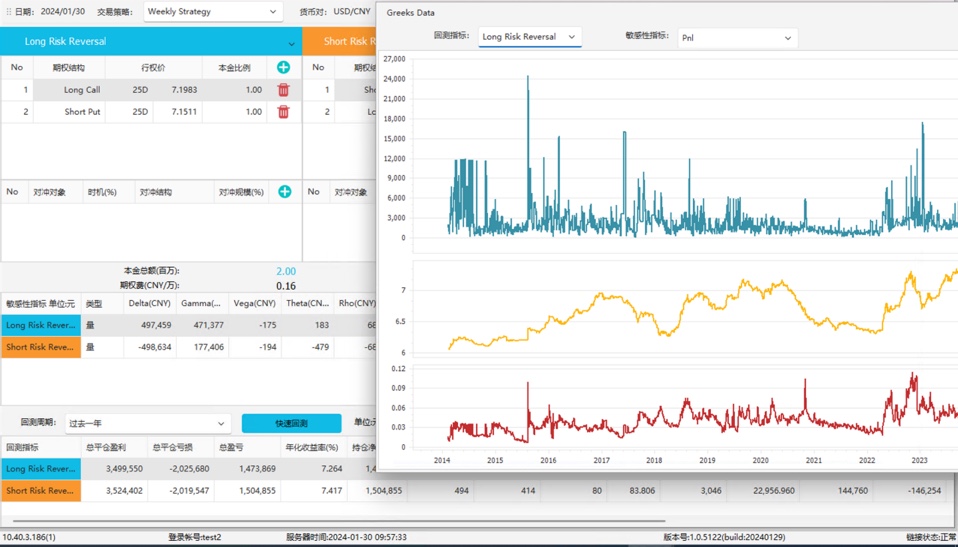Open the Weekly Strategy trading strategy dropdown
This screenshot has height=547, width=958.
pyautogui.click(x=212, y=12)
